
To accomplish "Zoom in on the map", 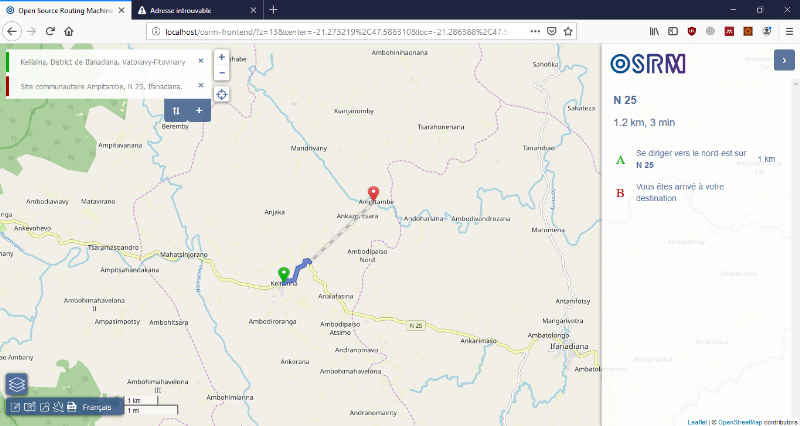I will [x=222, y=57].
